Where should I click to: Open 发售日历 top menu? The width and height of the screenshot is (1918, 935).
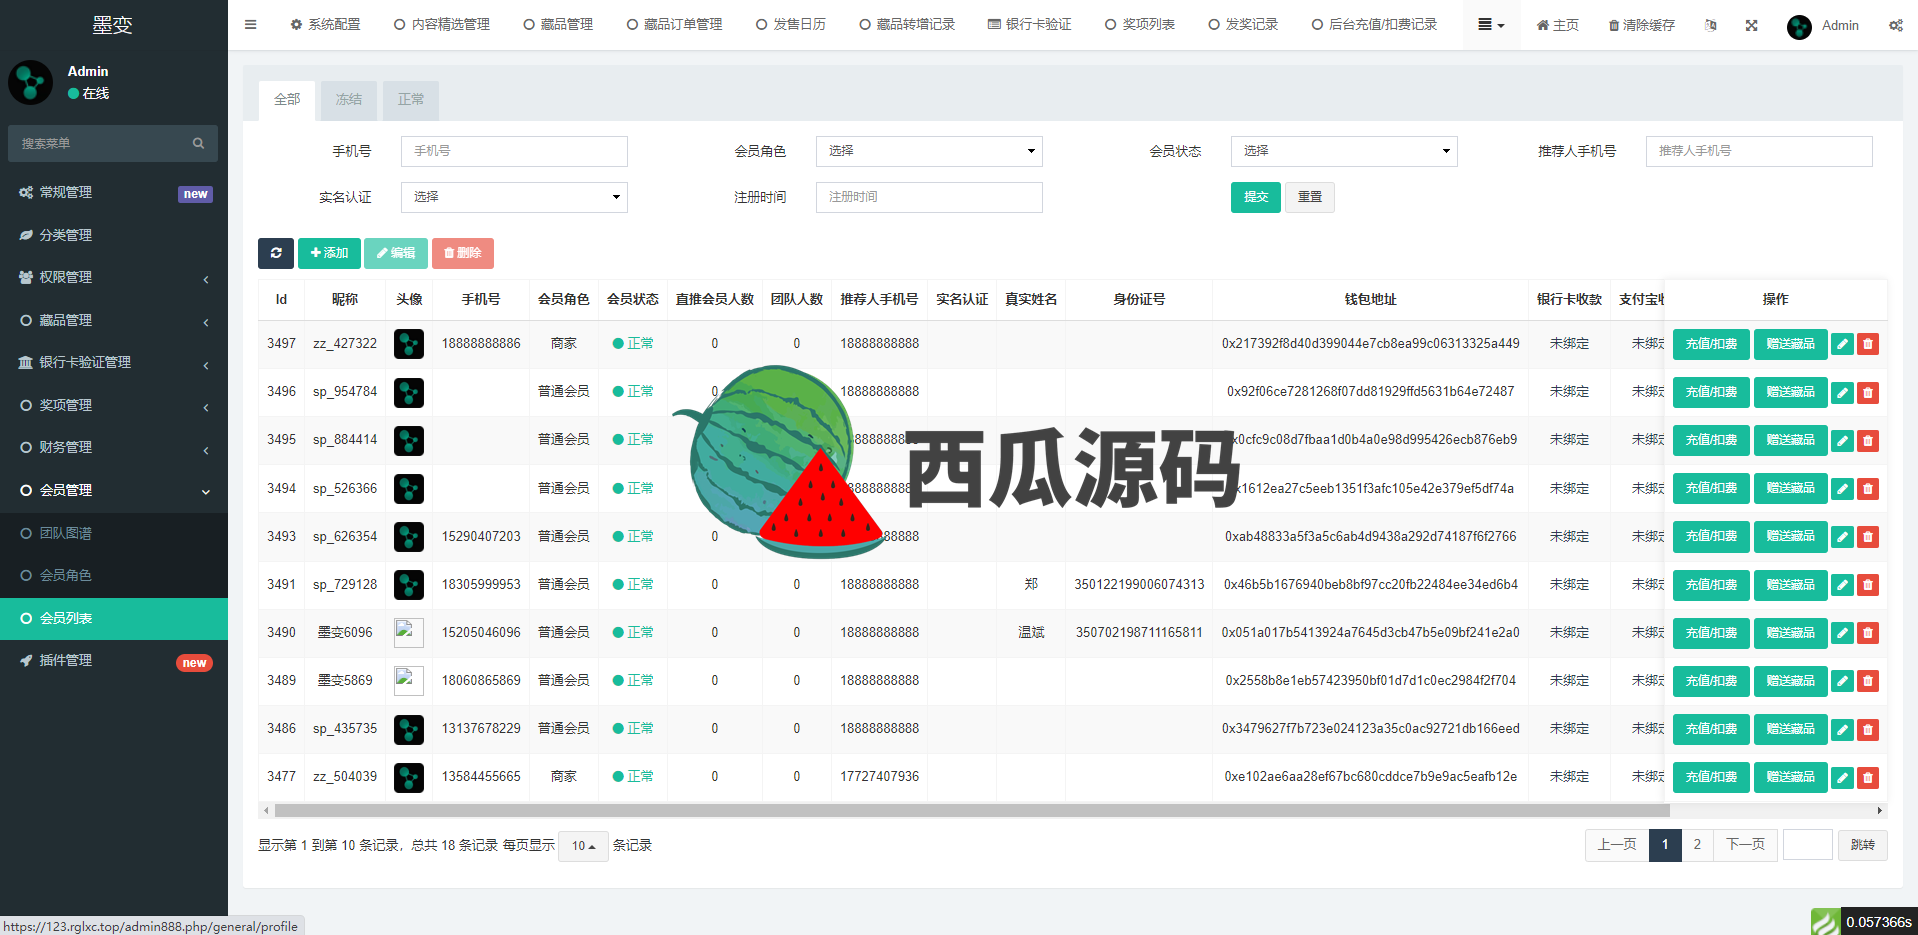click(x=791, y=25)
